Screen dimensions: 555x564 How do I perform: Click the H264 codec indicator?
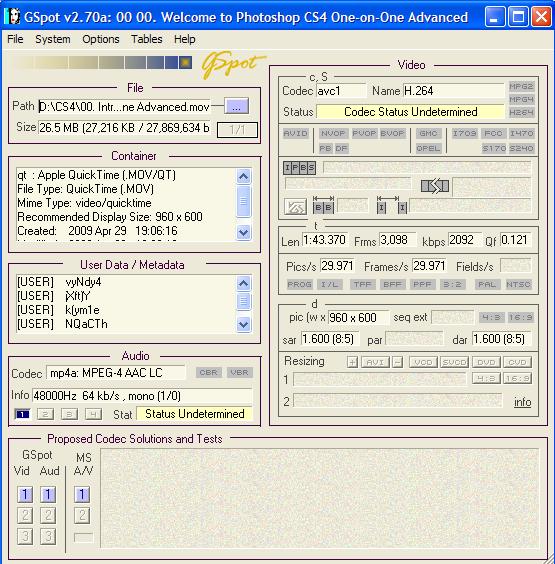point(521,113)
